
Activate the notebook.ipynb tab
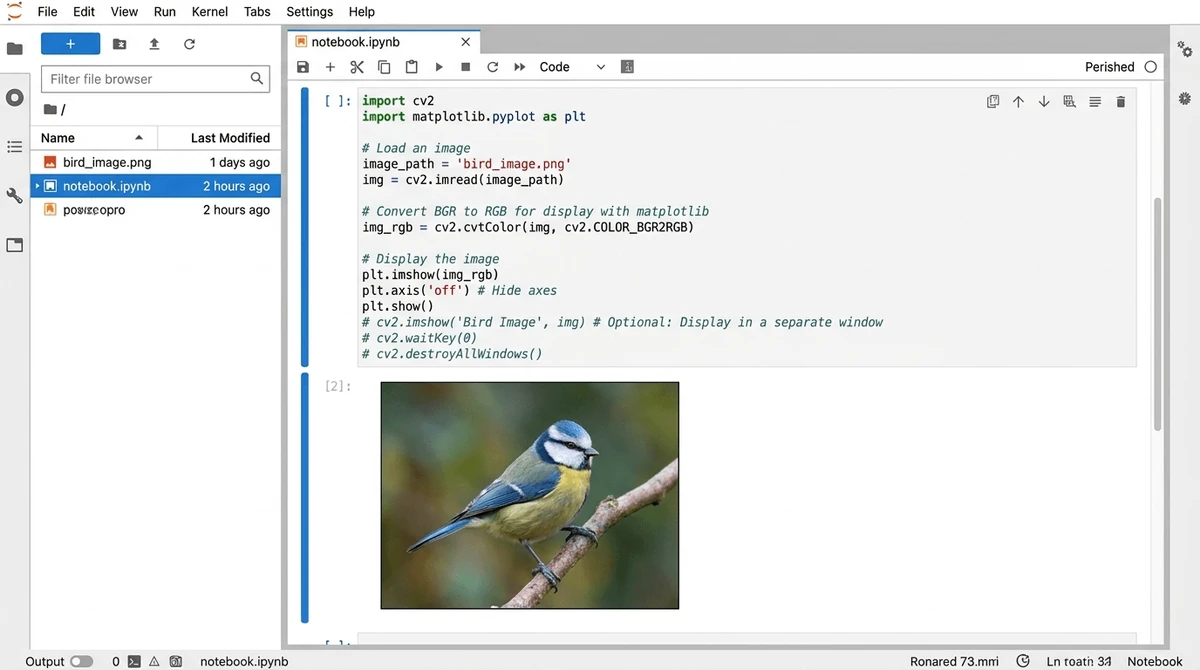click(383, 42)
